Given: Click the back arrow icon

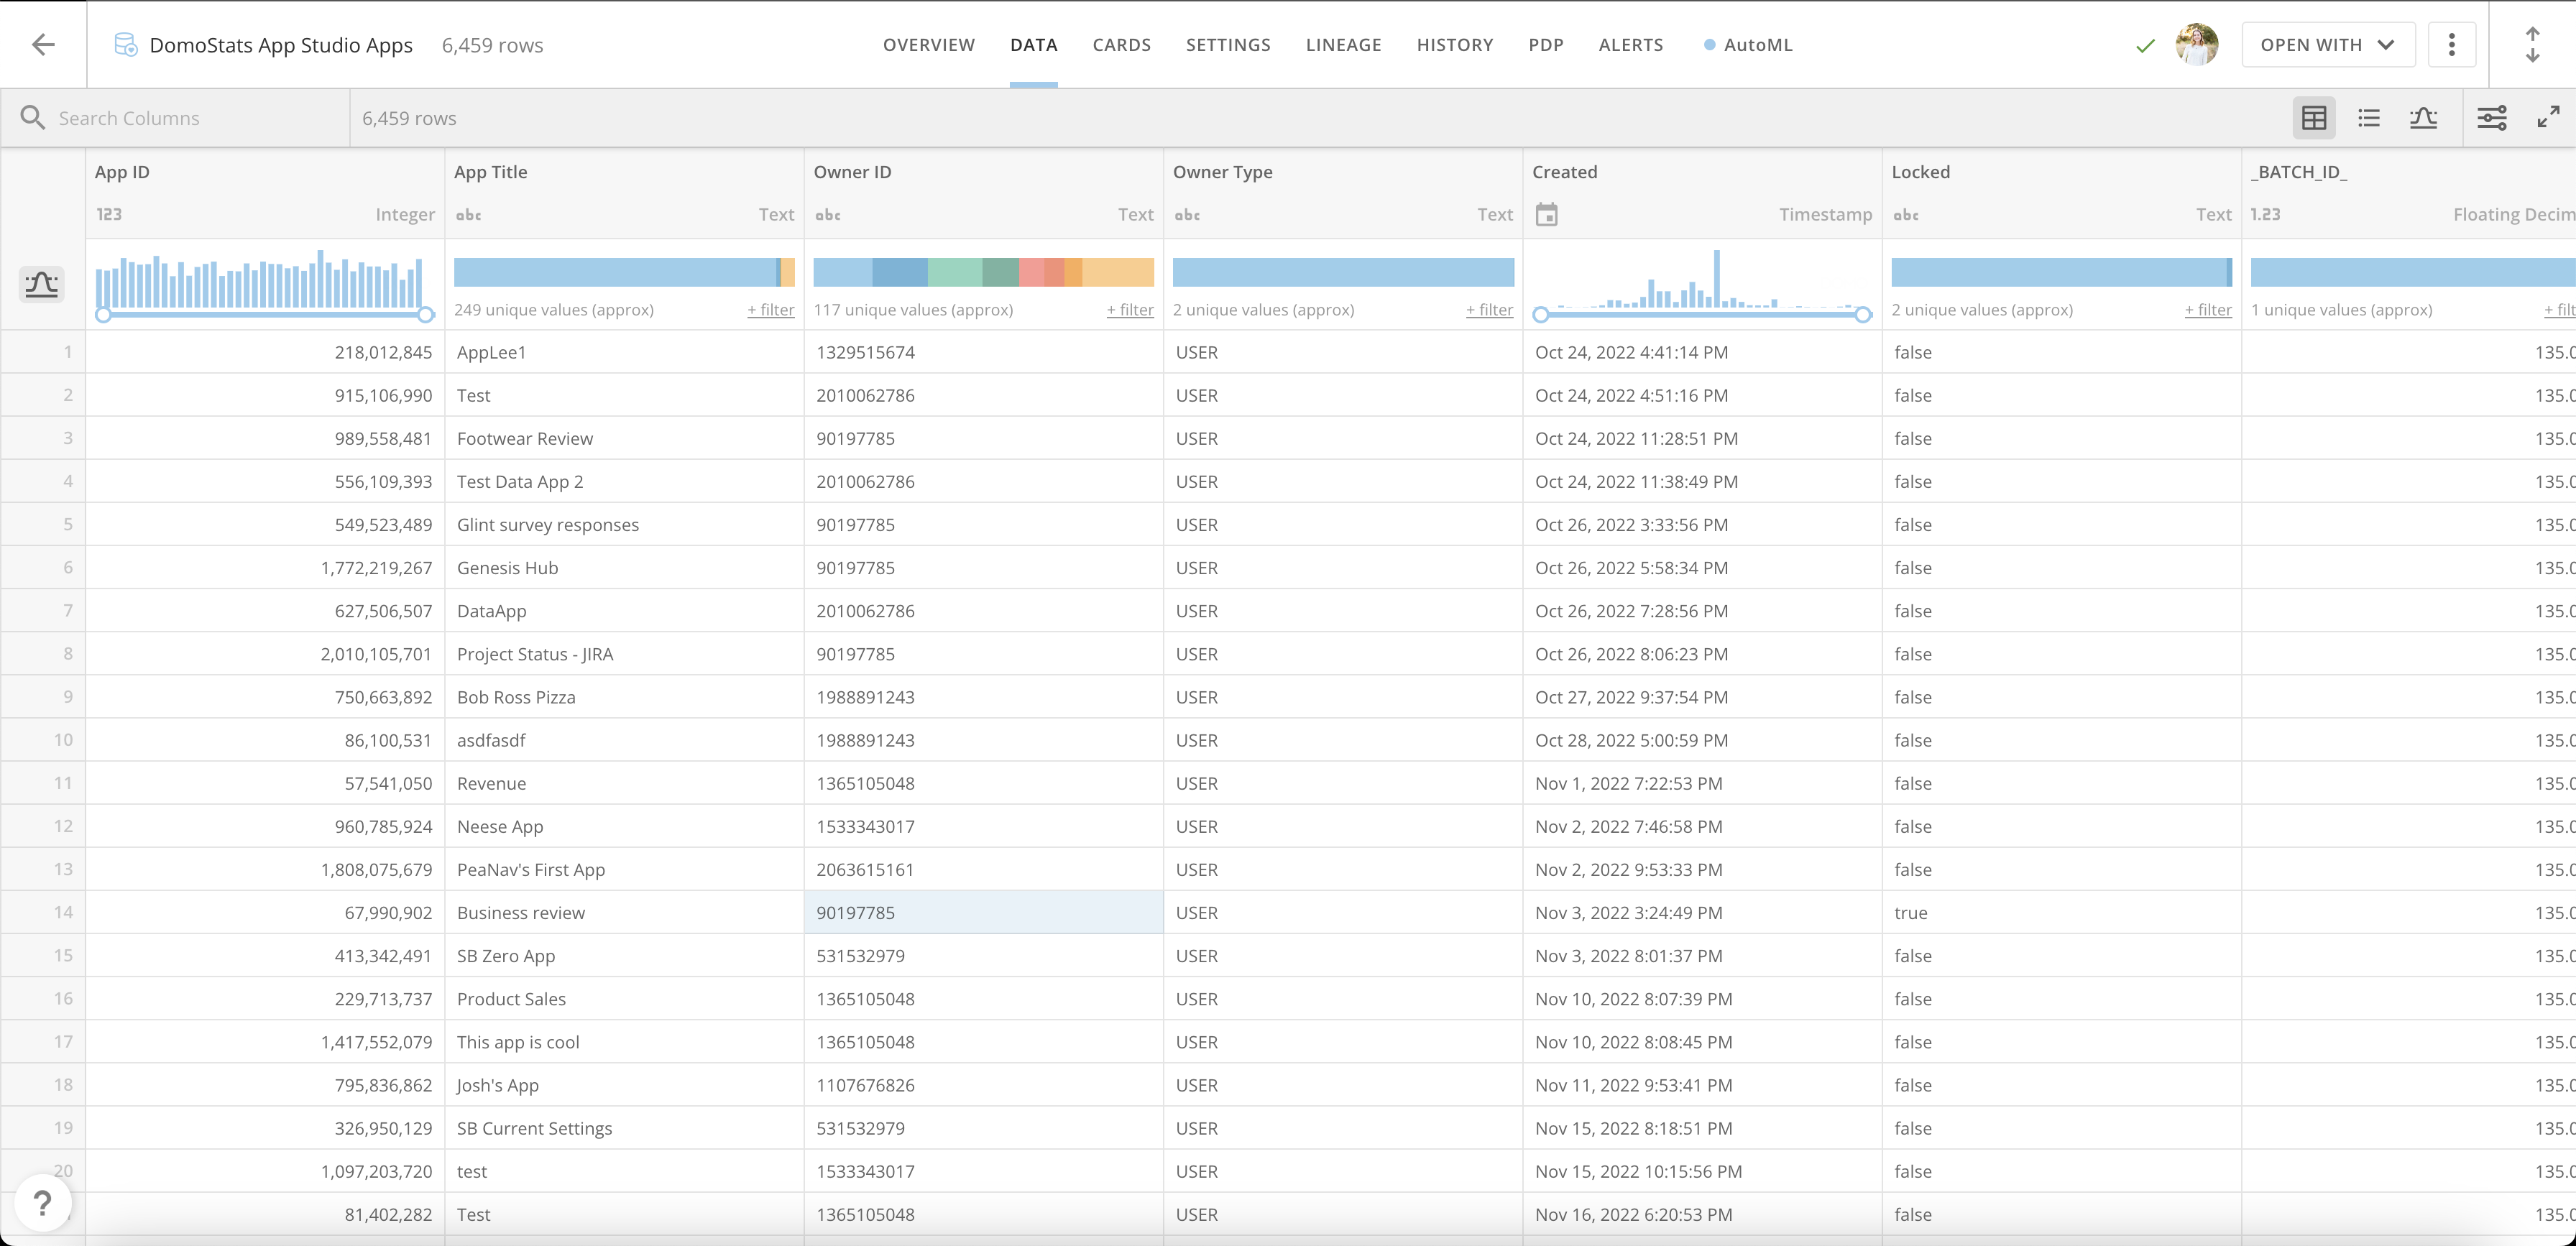Looking at the screenshot, I should coord(43,45).
